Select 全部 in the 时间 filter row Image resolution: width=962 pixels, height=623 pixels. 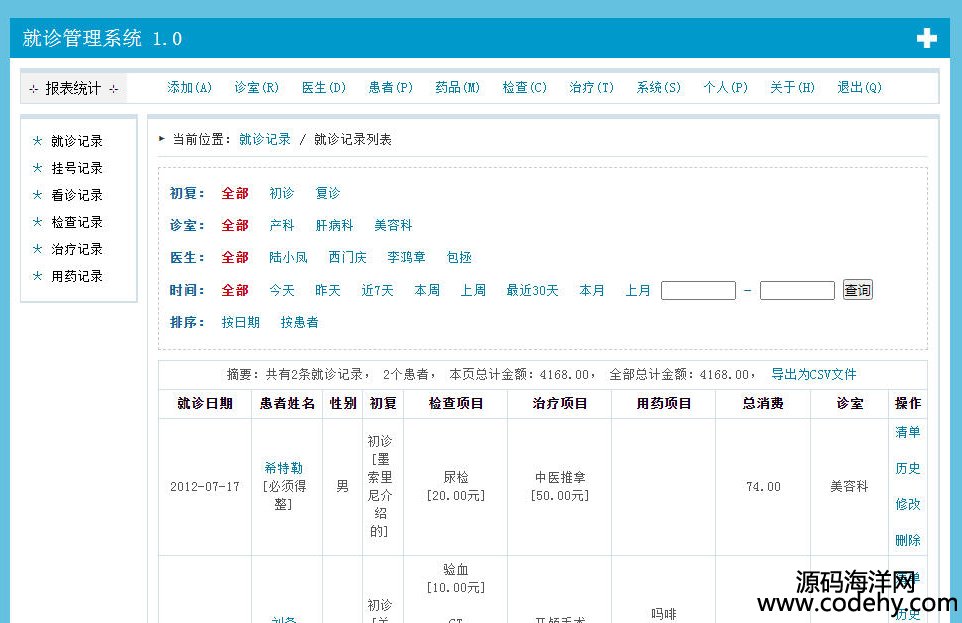tap(235, 290)
